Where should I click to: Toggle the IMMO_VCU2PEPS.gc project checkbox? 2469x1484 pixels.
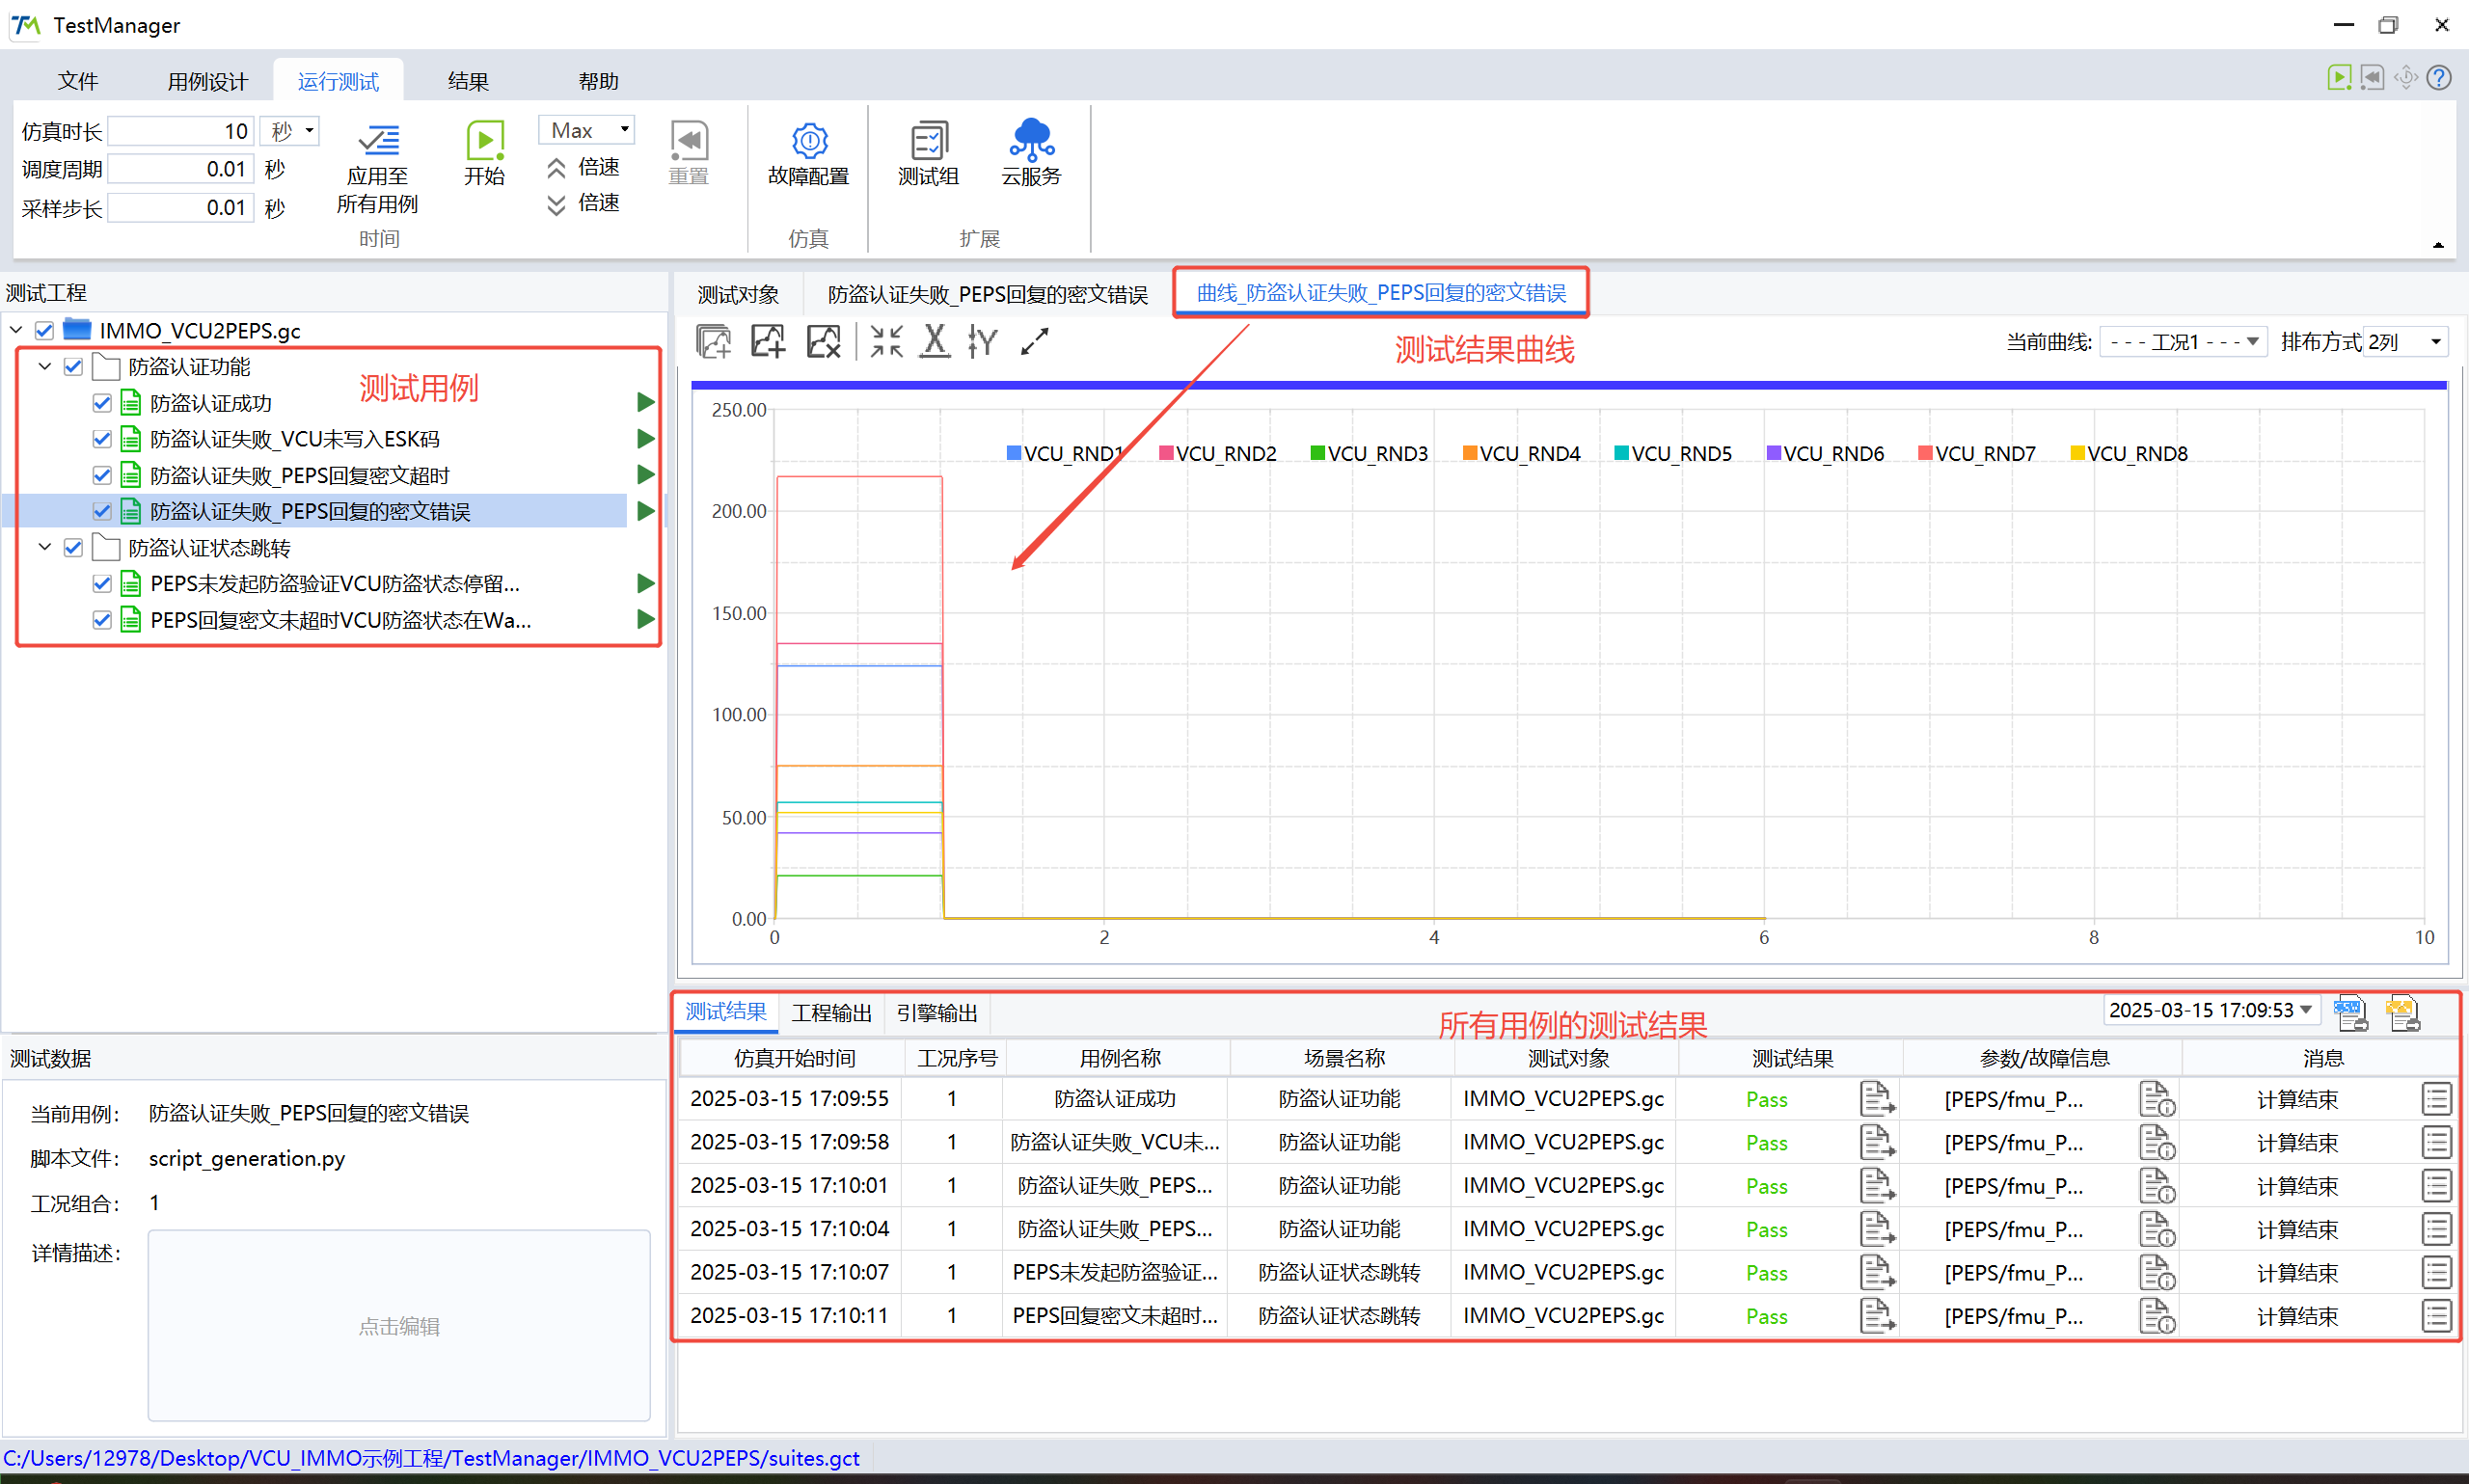(x=44, y=330)
